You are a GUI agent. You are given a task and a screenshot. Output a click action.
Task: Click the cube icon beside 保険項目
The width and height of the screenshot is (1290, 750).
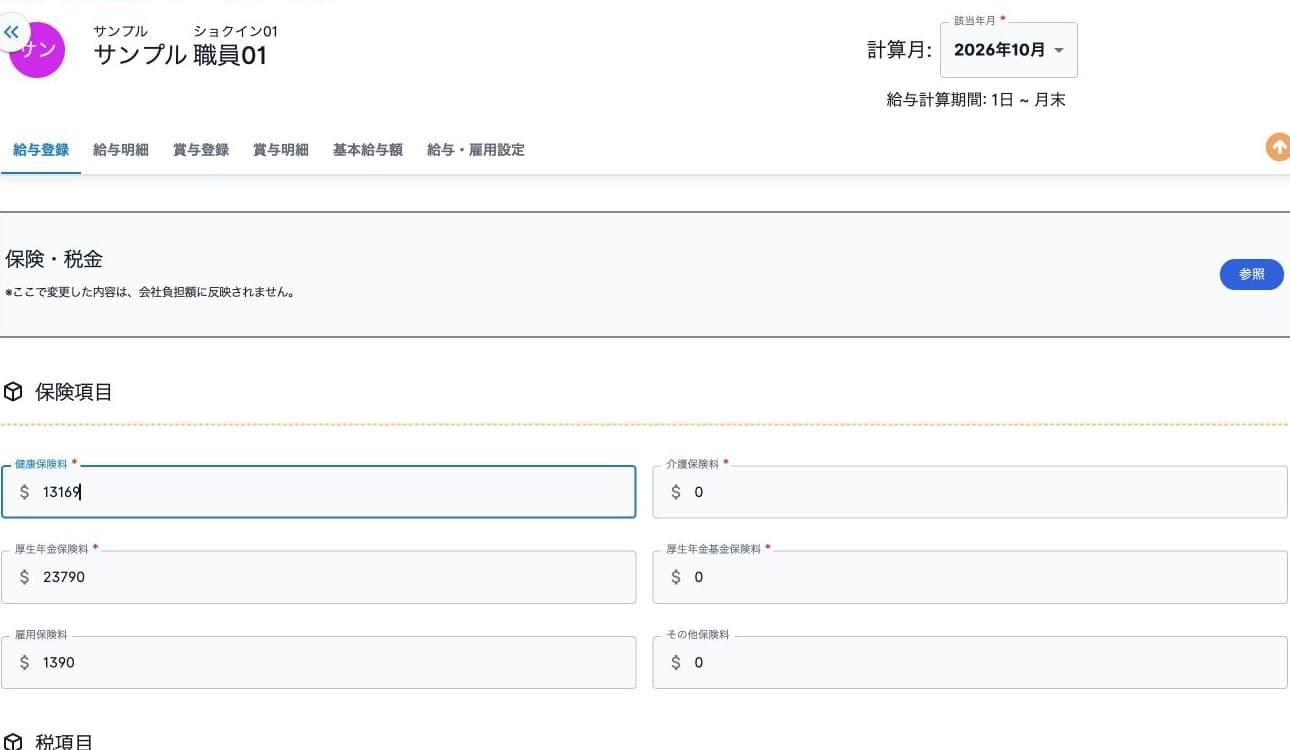tap(14, 392)
